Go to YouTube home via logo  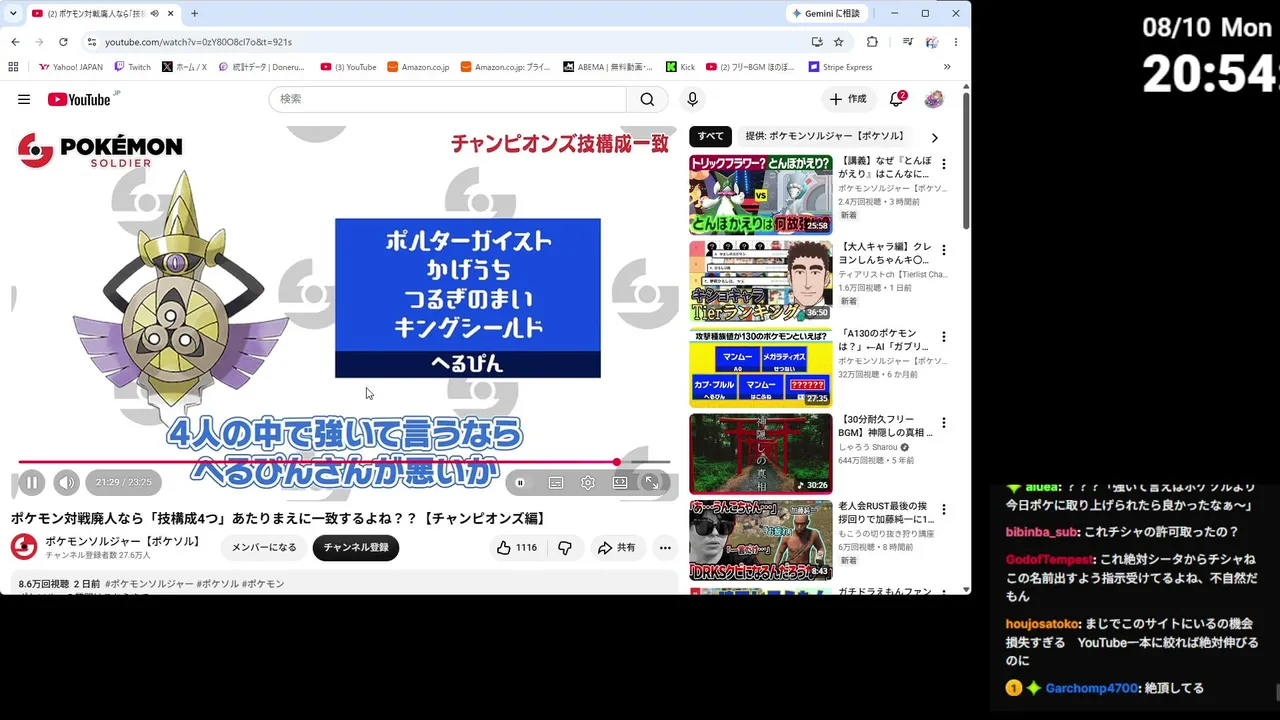tap(79, 99)
